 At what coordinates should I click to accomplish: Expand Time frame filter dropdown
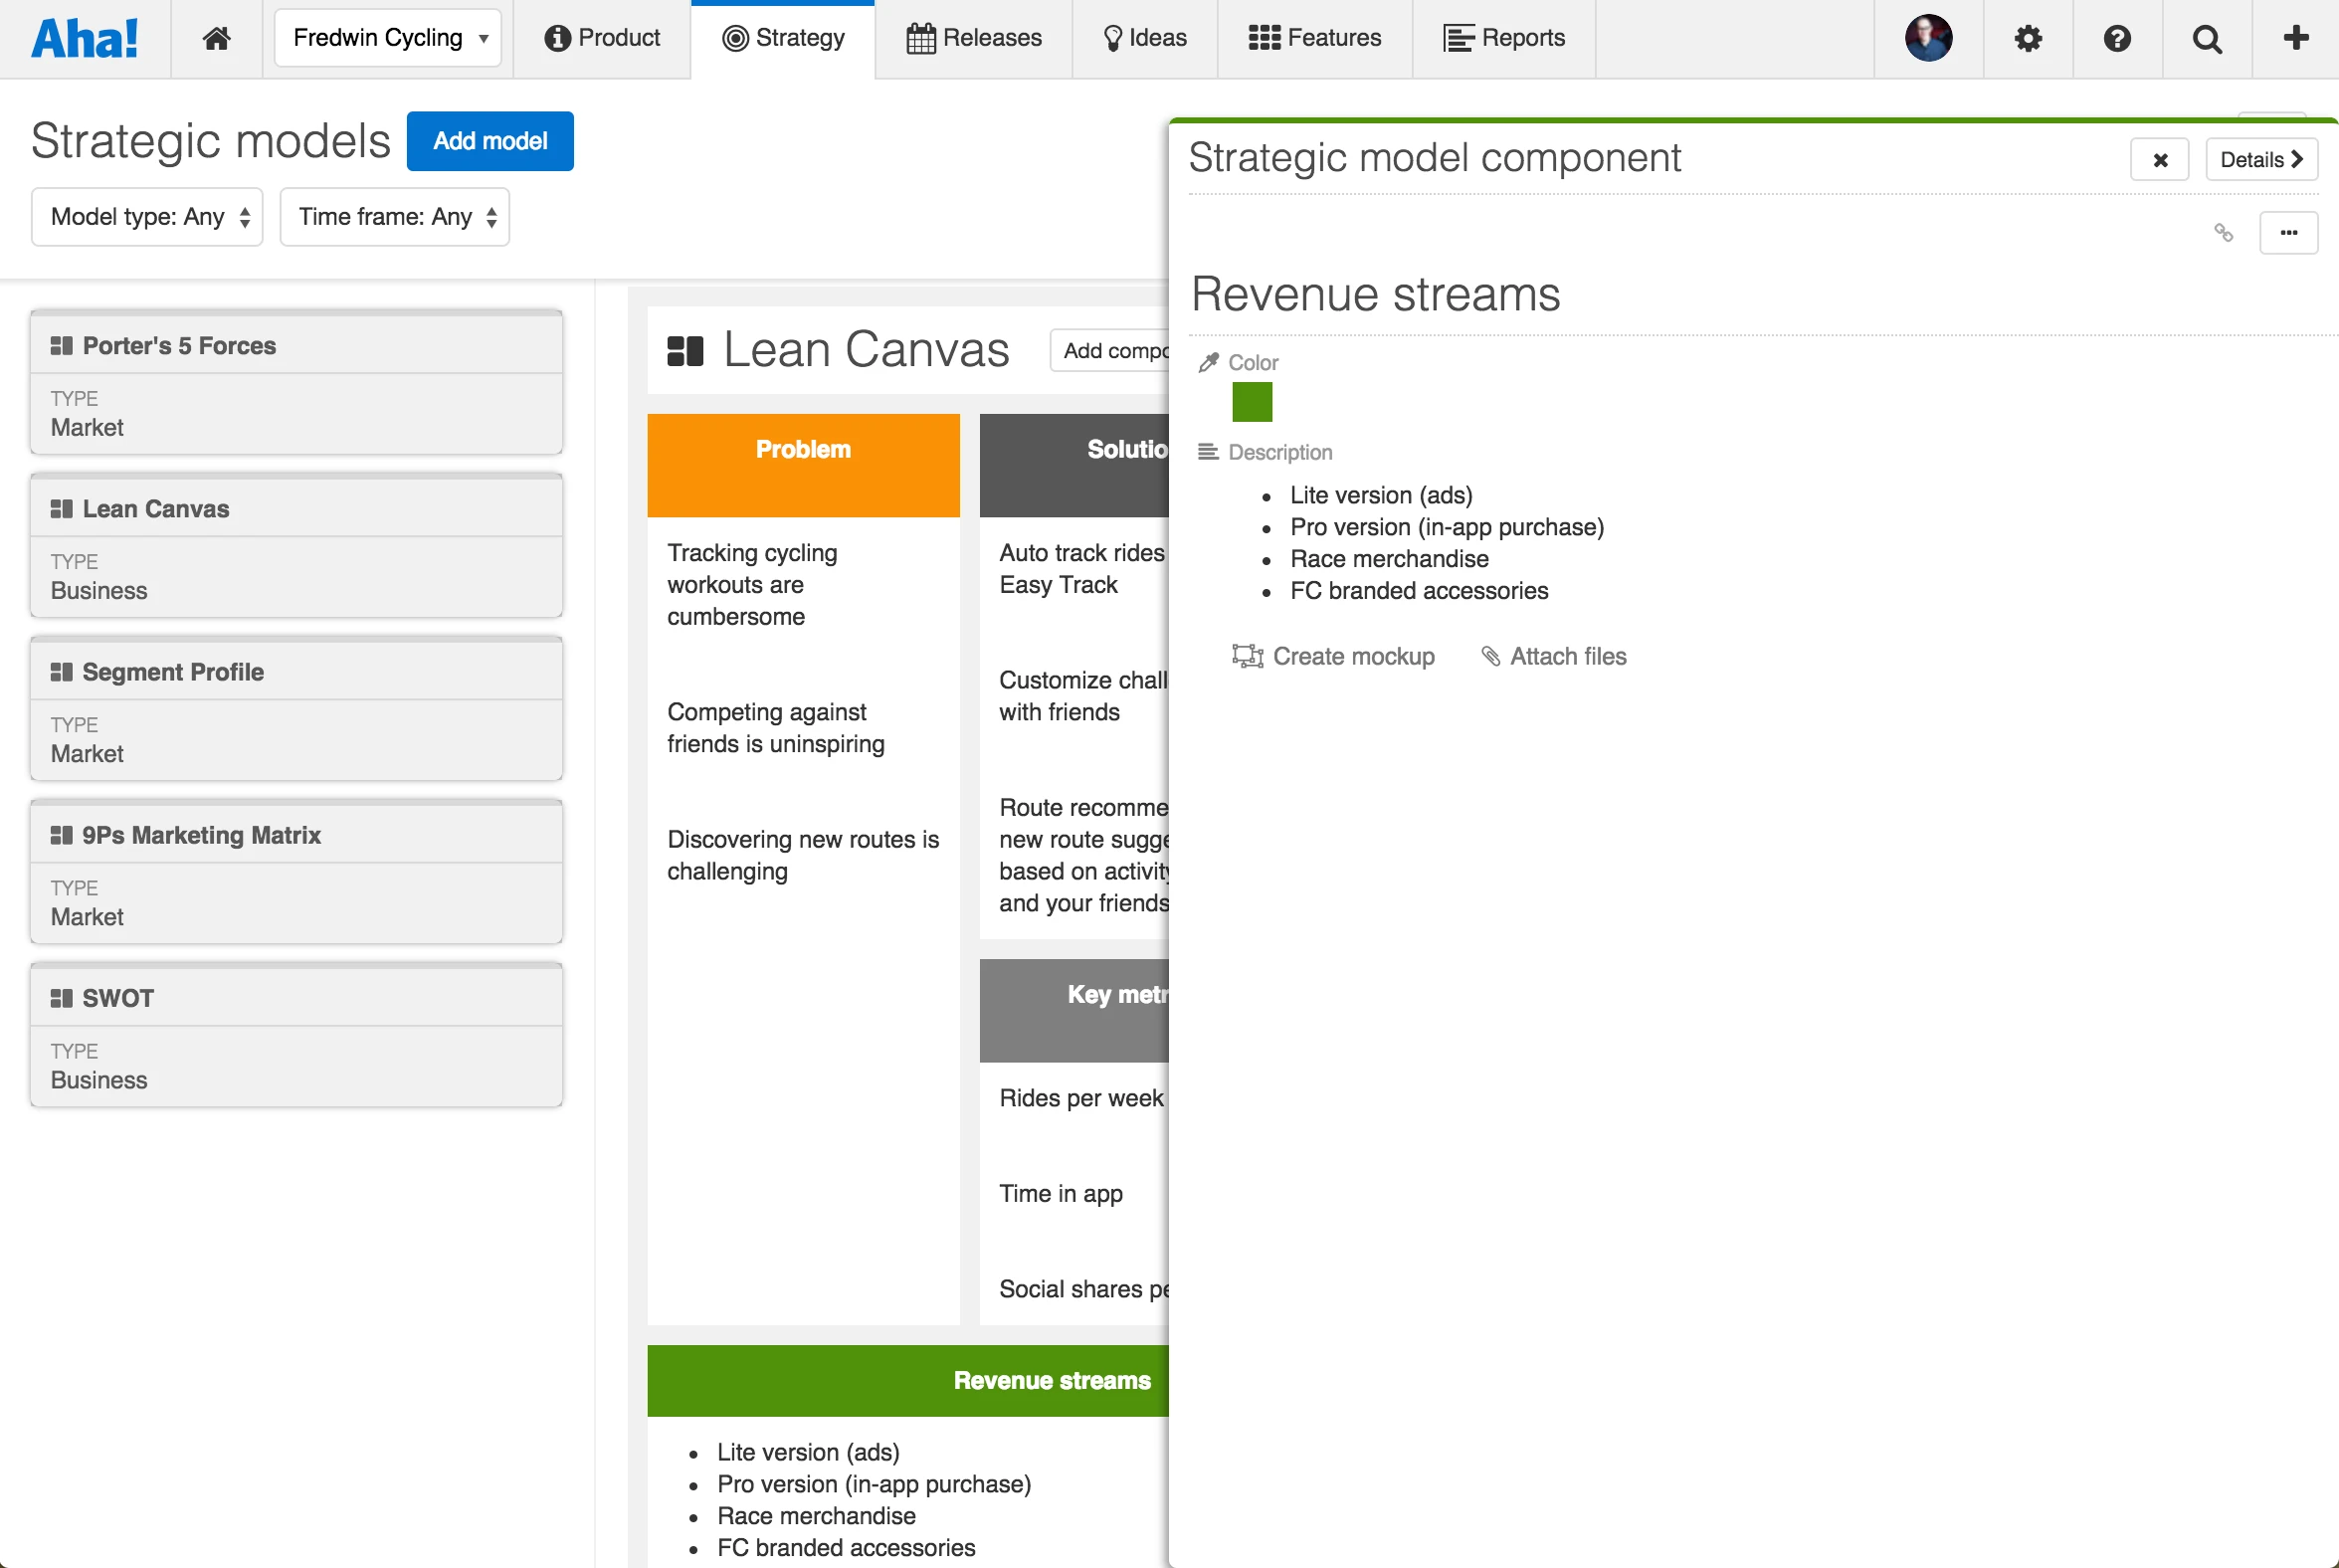point(394,216)
